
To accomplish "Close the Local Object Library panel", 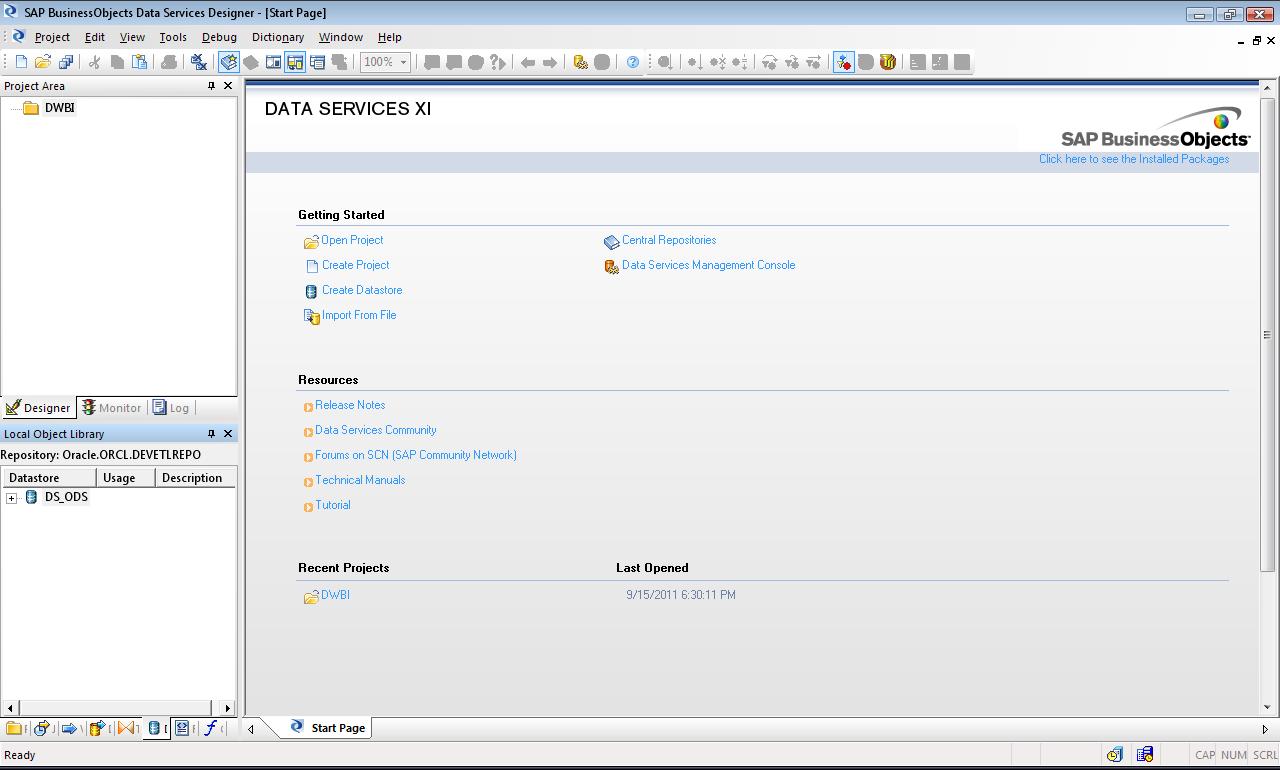I will [x=228, y=434].
